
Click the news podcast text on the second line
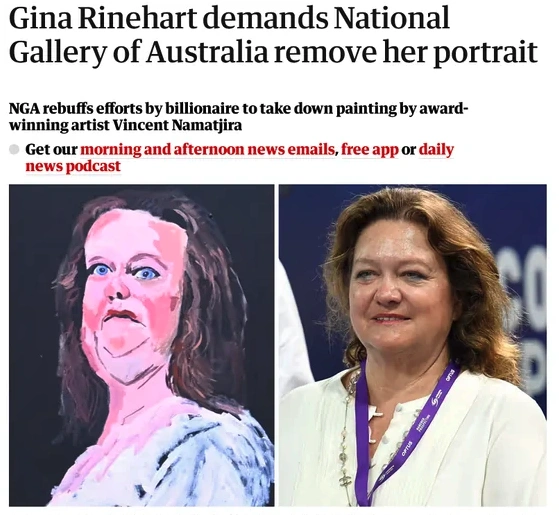(73, 166)
